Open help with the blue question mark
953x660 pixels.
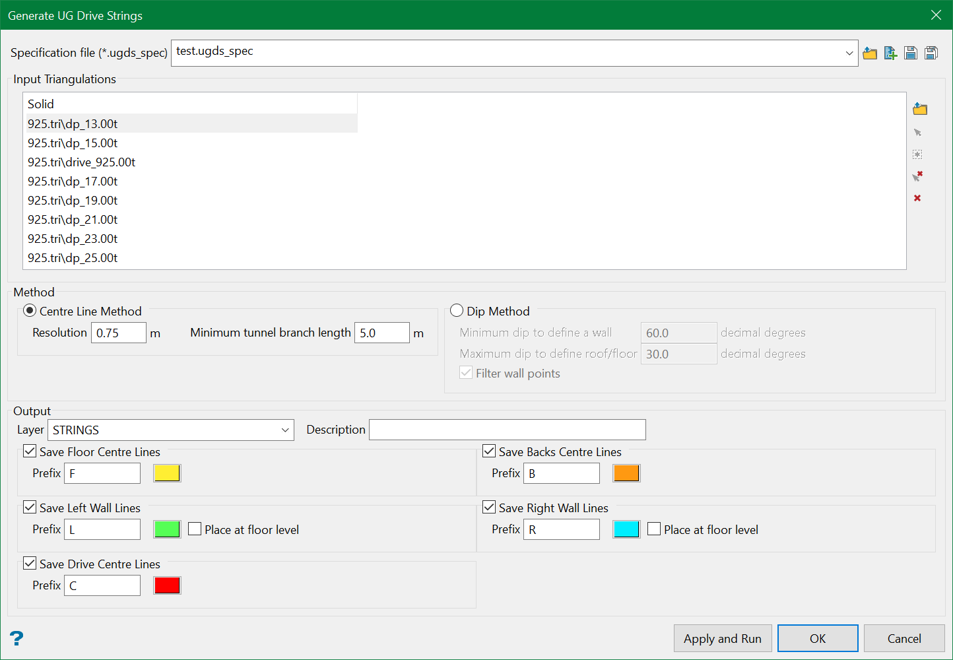click(x=17, y=638)
